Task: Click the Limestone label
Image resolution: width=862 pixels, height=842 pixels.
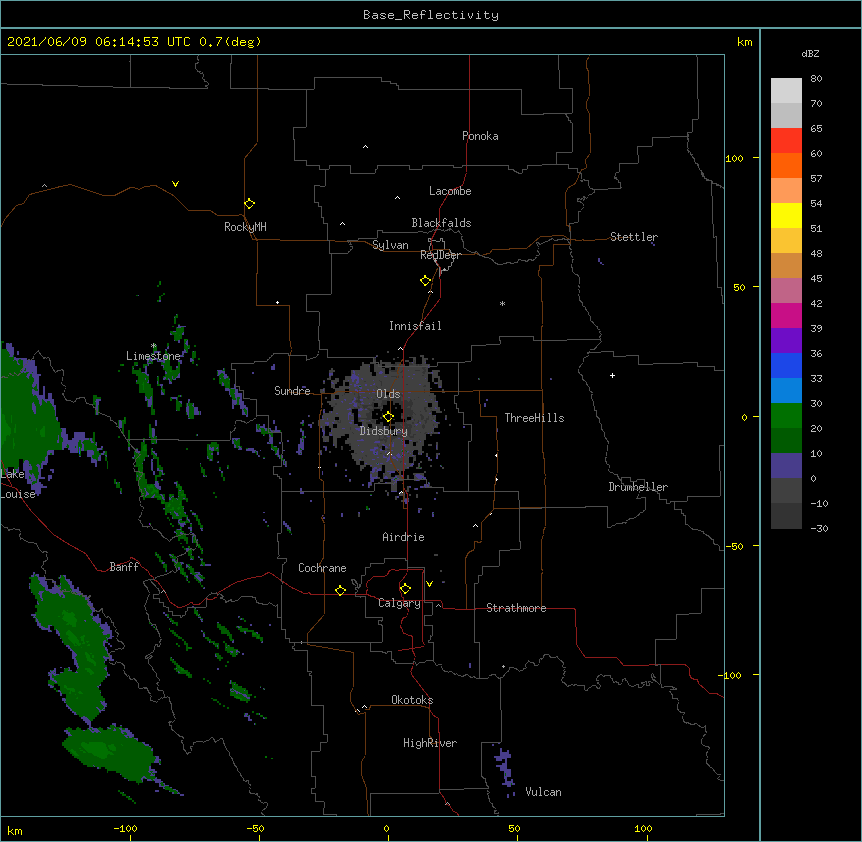Action: [153, 356]
